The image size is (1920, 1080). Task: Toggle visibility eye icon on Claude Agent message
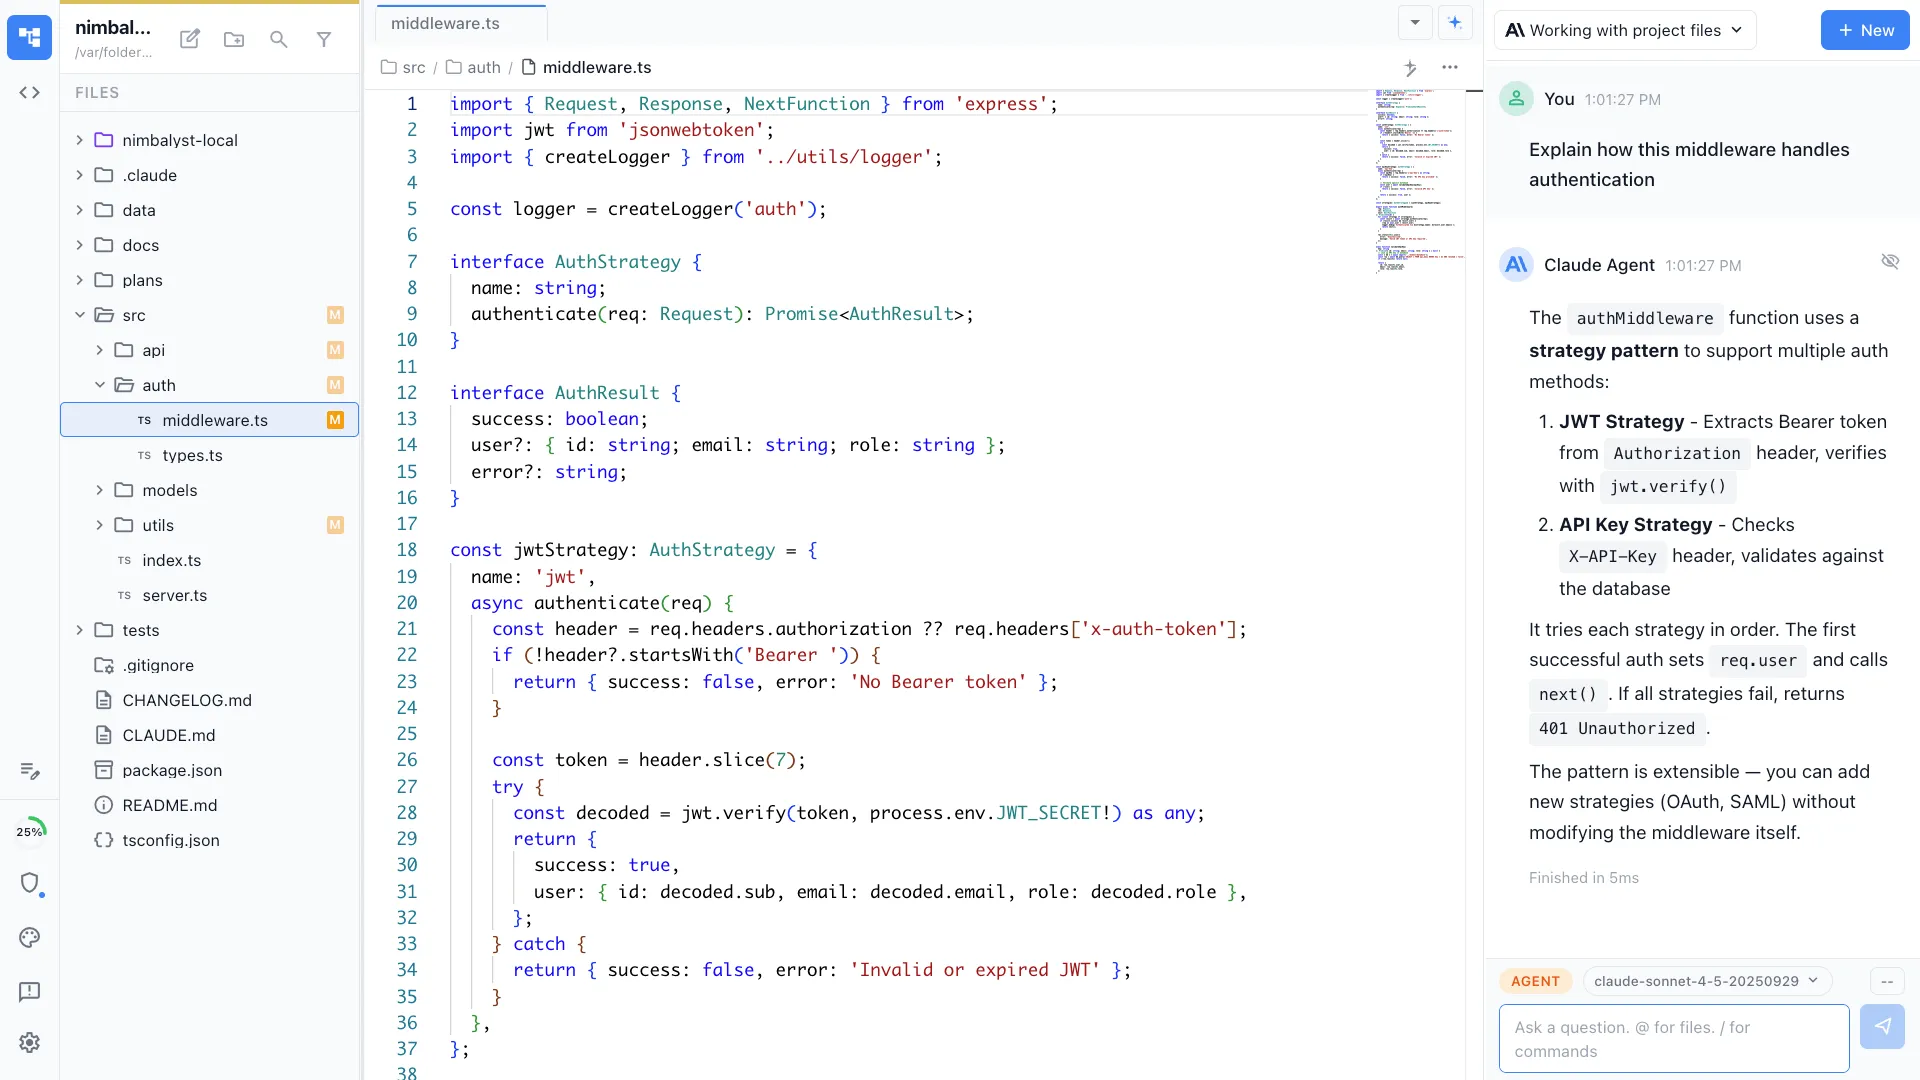coord(1889,261)
